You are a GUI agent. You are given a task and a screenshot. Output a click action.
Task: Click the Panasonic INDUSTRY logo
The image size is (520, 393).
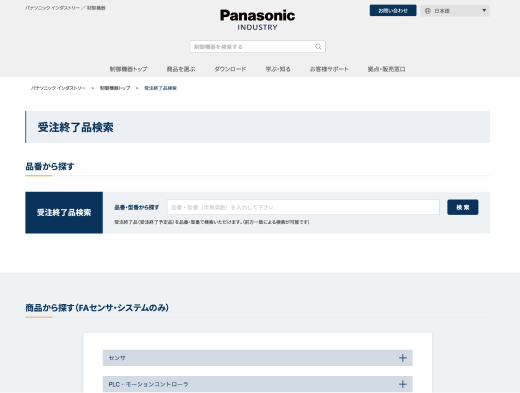257,20
